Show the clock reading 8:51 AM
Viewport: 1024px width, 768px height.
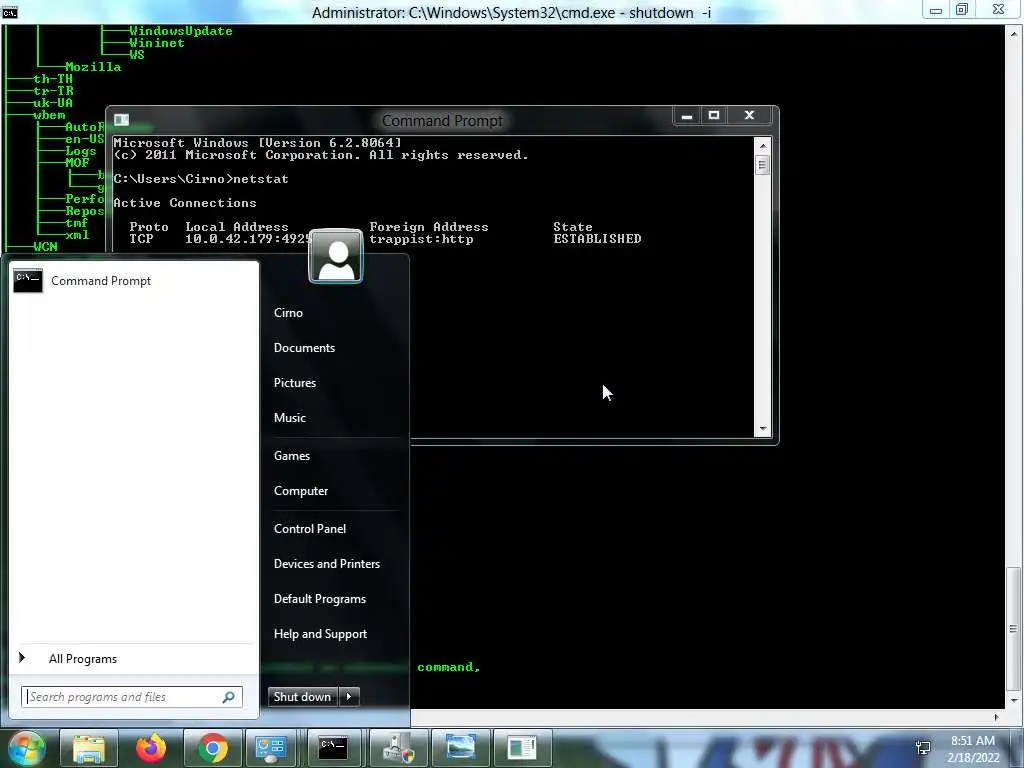pyautogui.click(x=973, y=741)
